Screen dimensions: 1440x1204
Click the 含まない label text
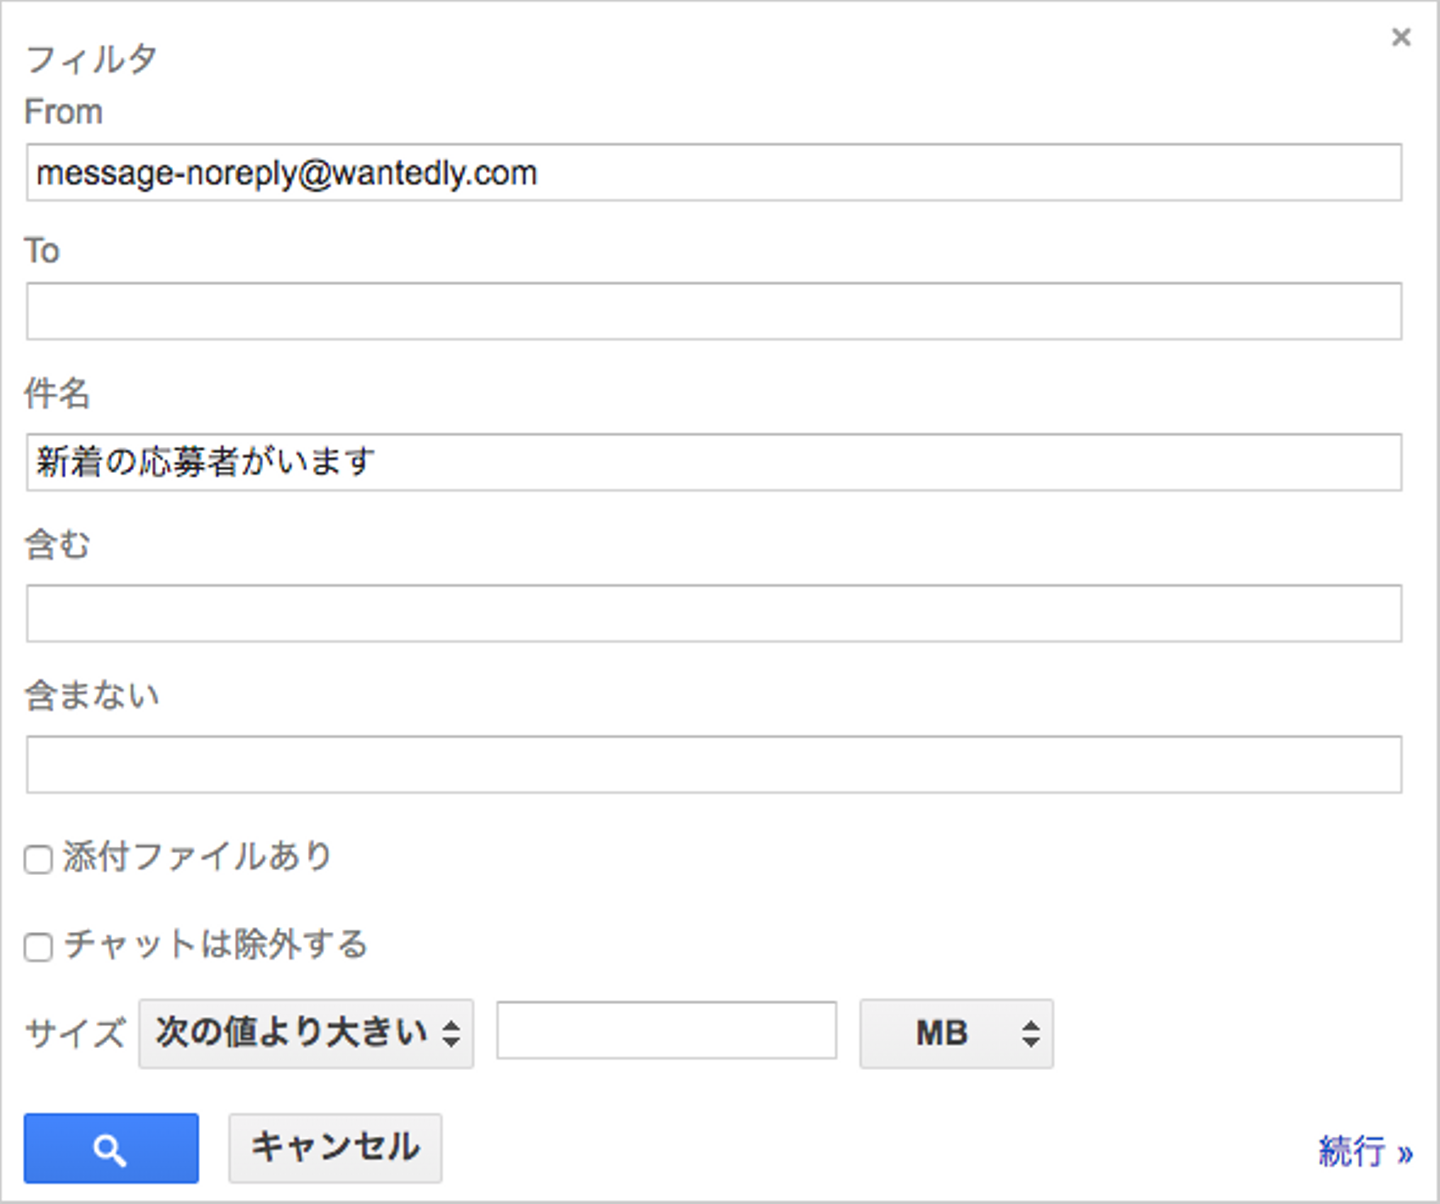coord(92,695)
